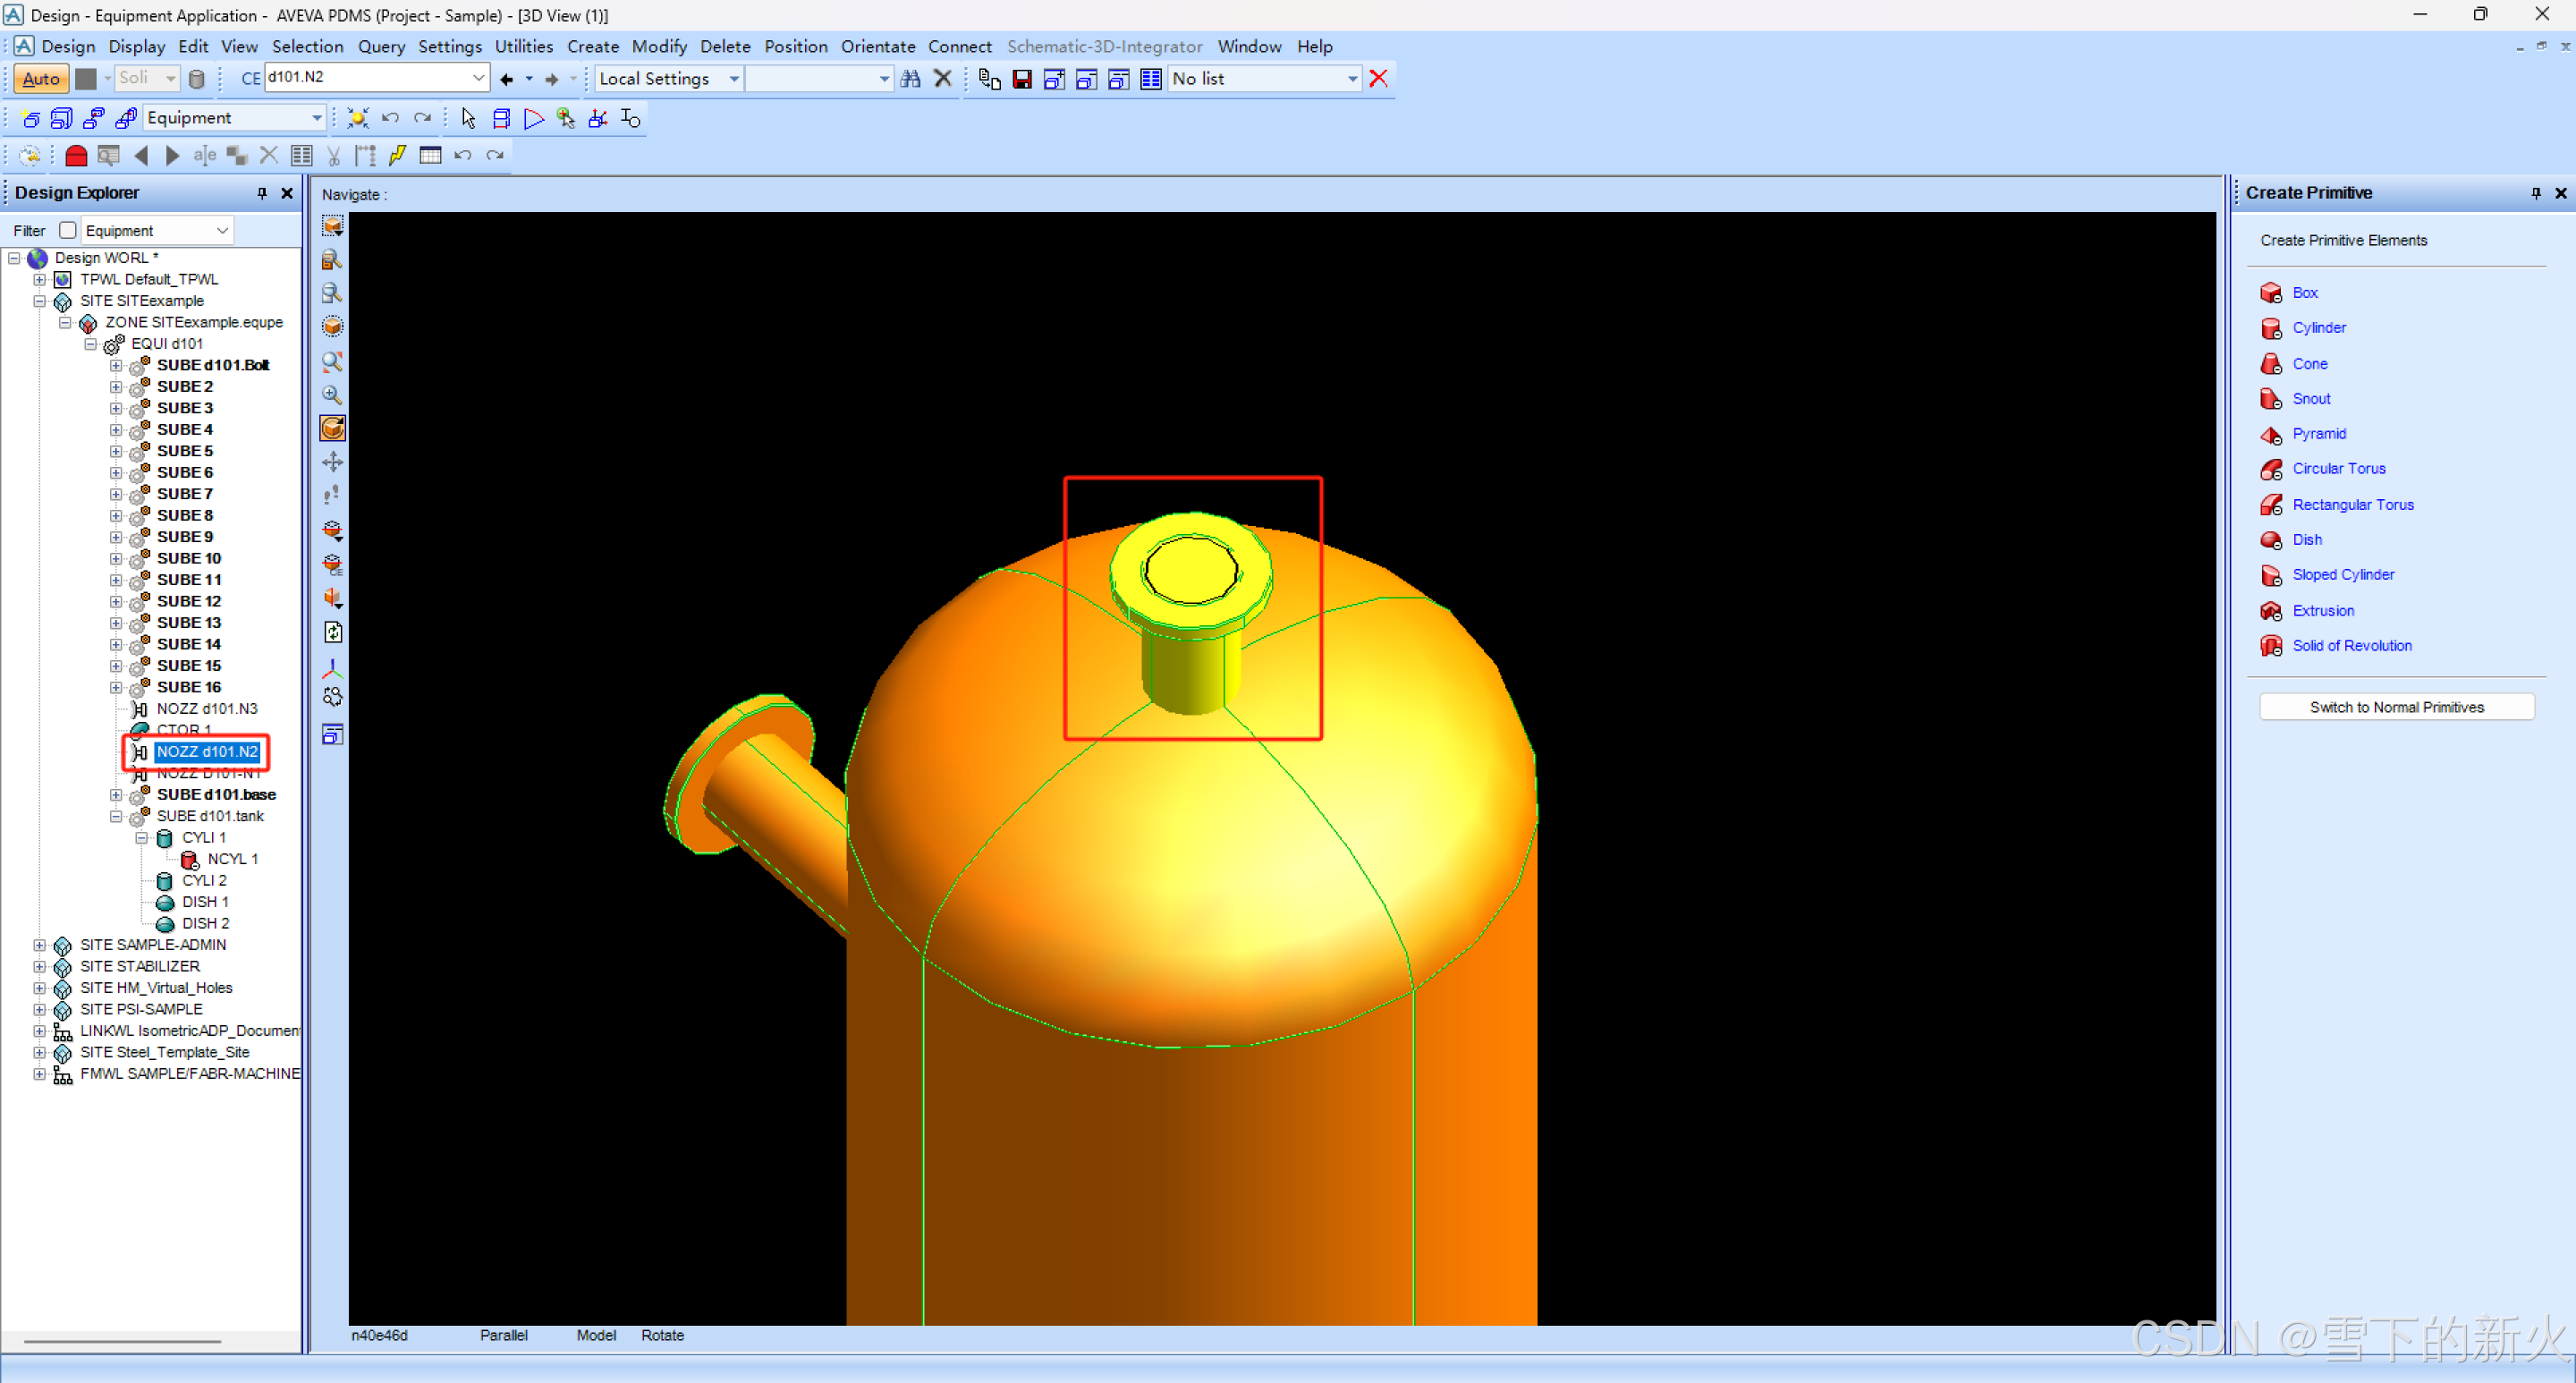2576x1383 pixels.
Task: Click the back arrow navigation icon
Action: [x=507, y=79]
